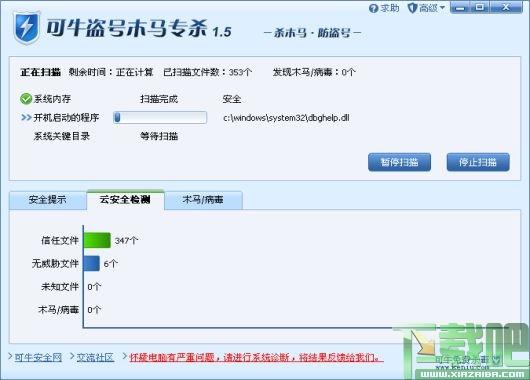
Task: Click the 安全 result next to 系统内存
Action: coord(232,99)
